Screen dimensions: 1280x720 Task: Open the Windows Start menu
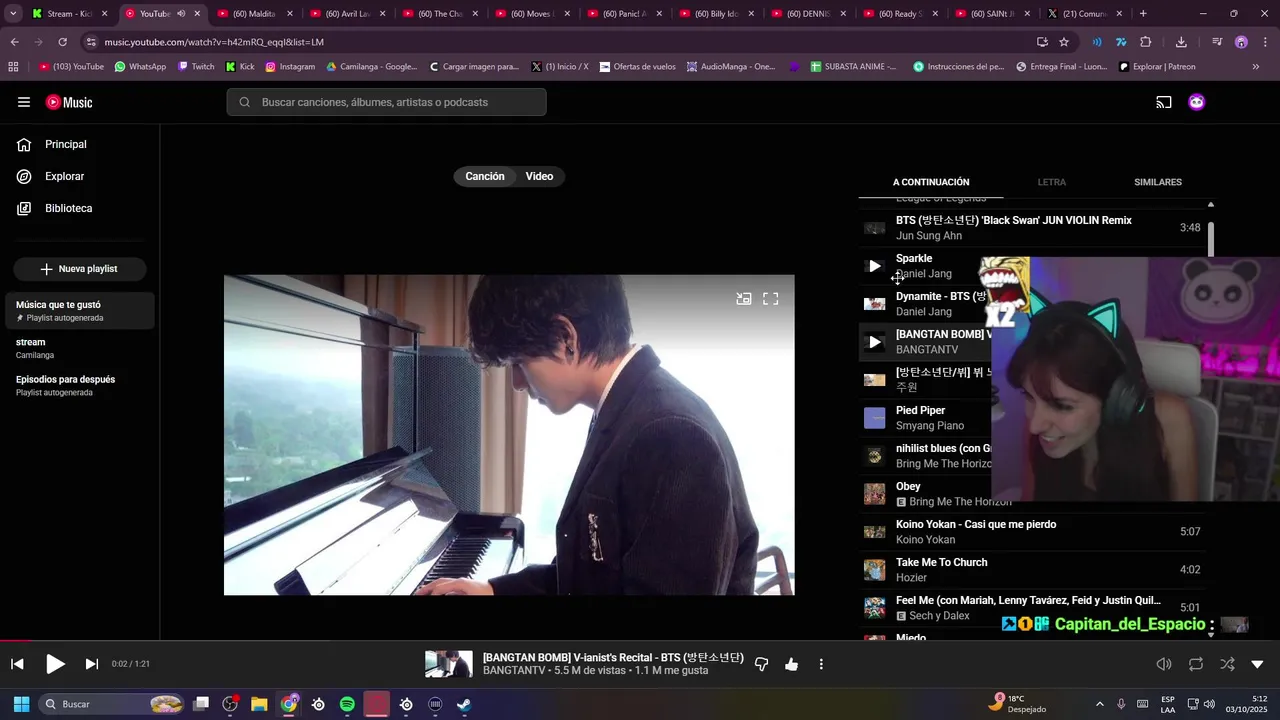(21, 704)
